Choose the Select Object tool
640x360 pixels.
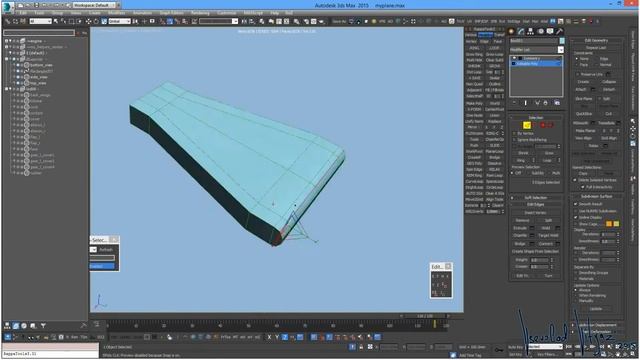coord(56,21)
